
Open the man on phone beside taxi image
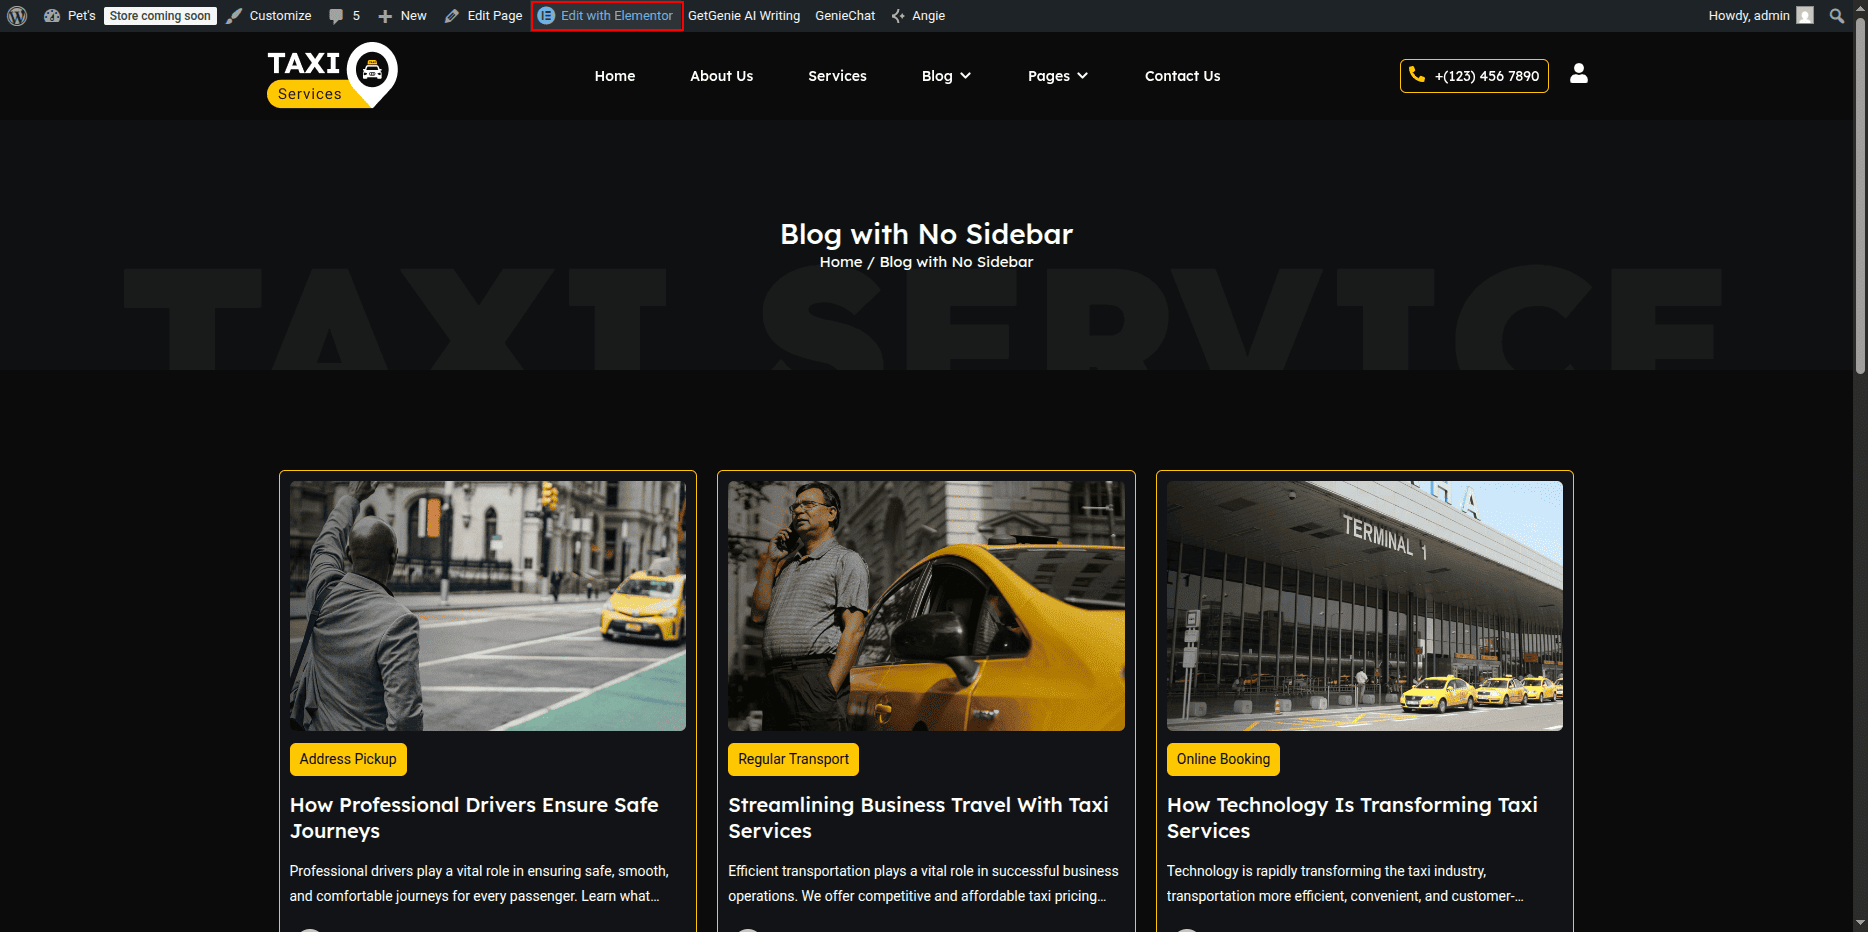coord(926,606)
